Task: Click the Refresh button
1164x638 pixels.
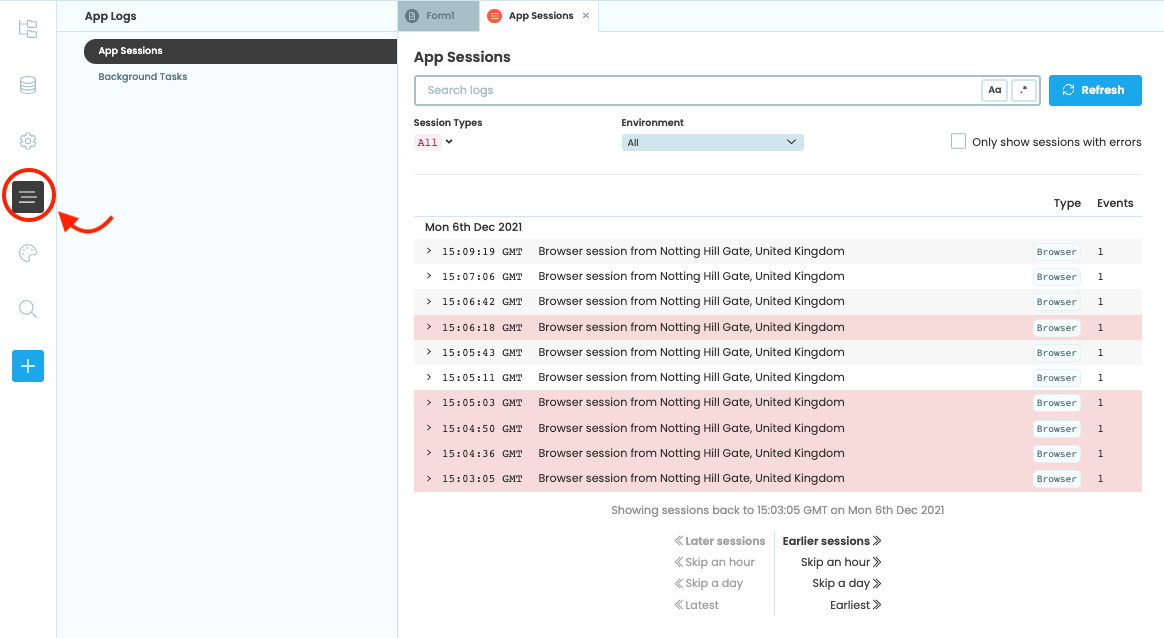Action: (x=1095, y=90)
